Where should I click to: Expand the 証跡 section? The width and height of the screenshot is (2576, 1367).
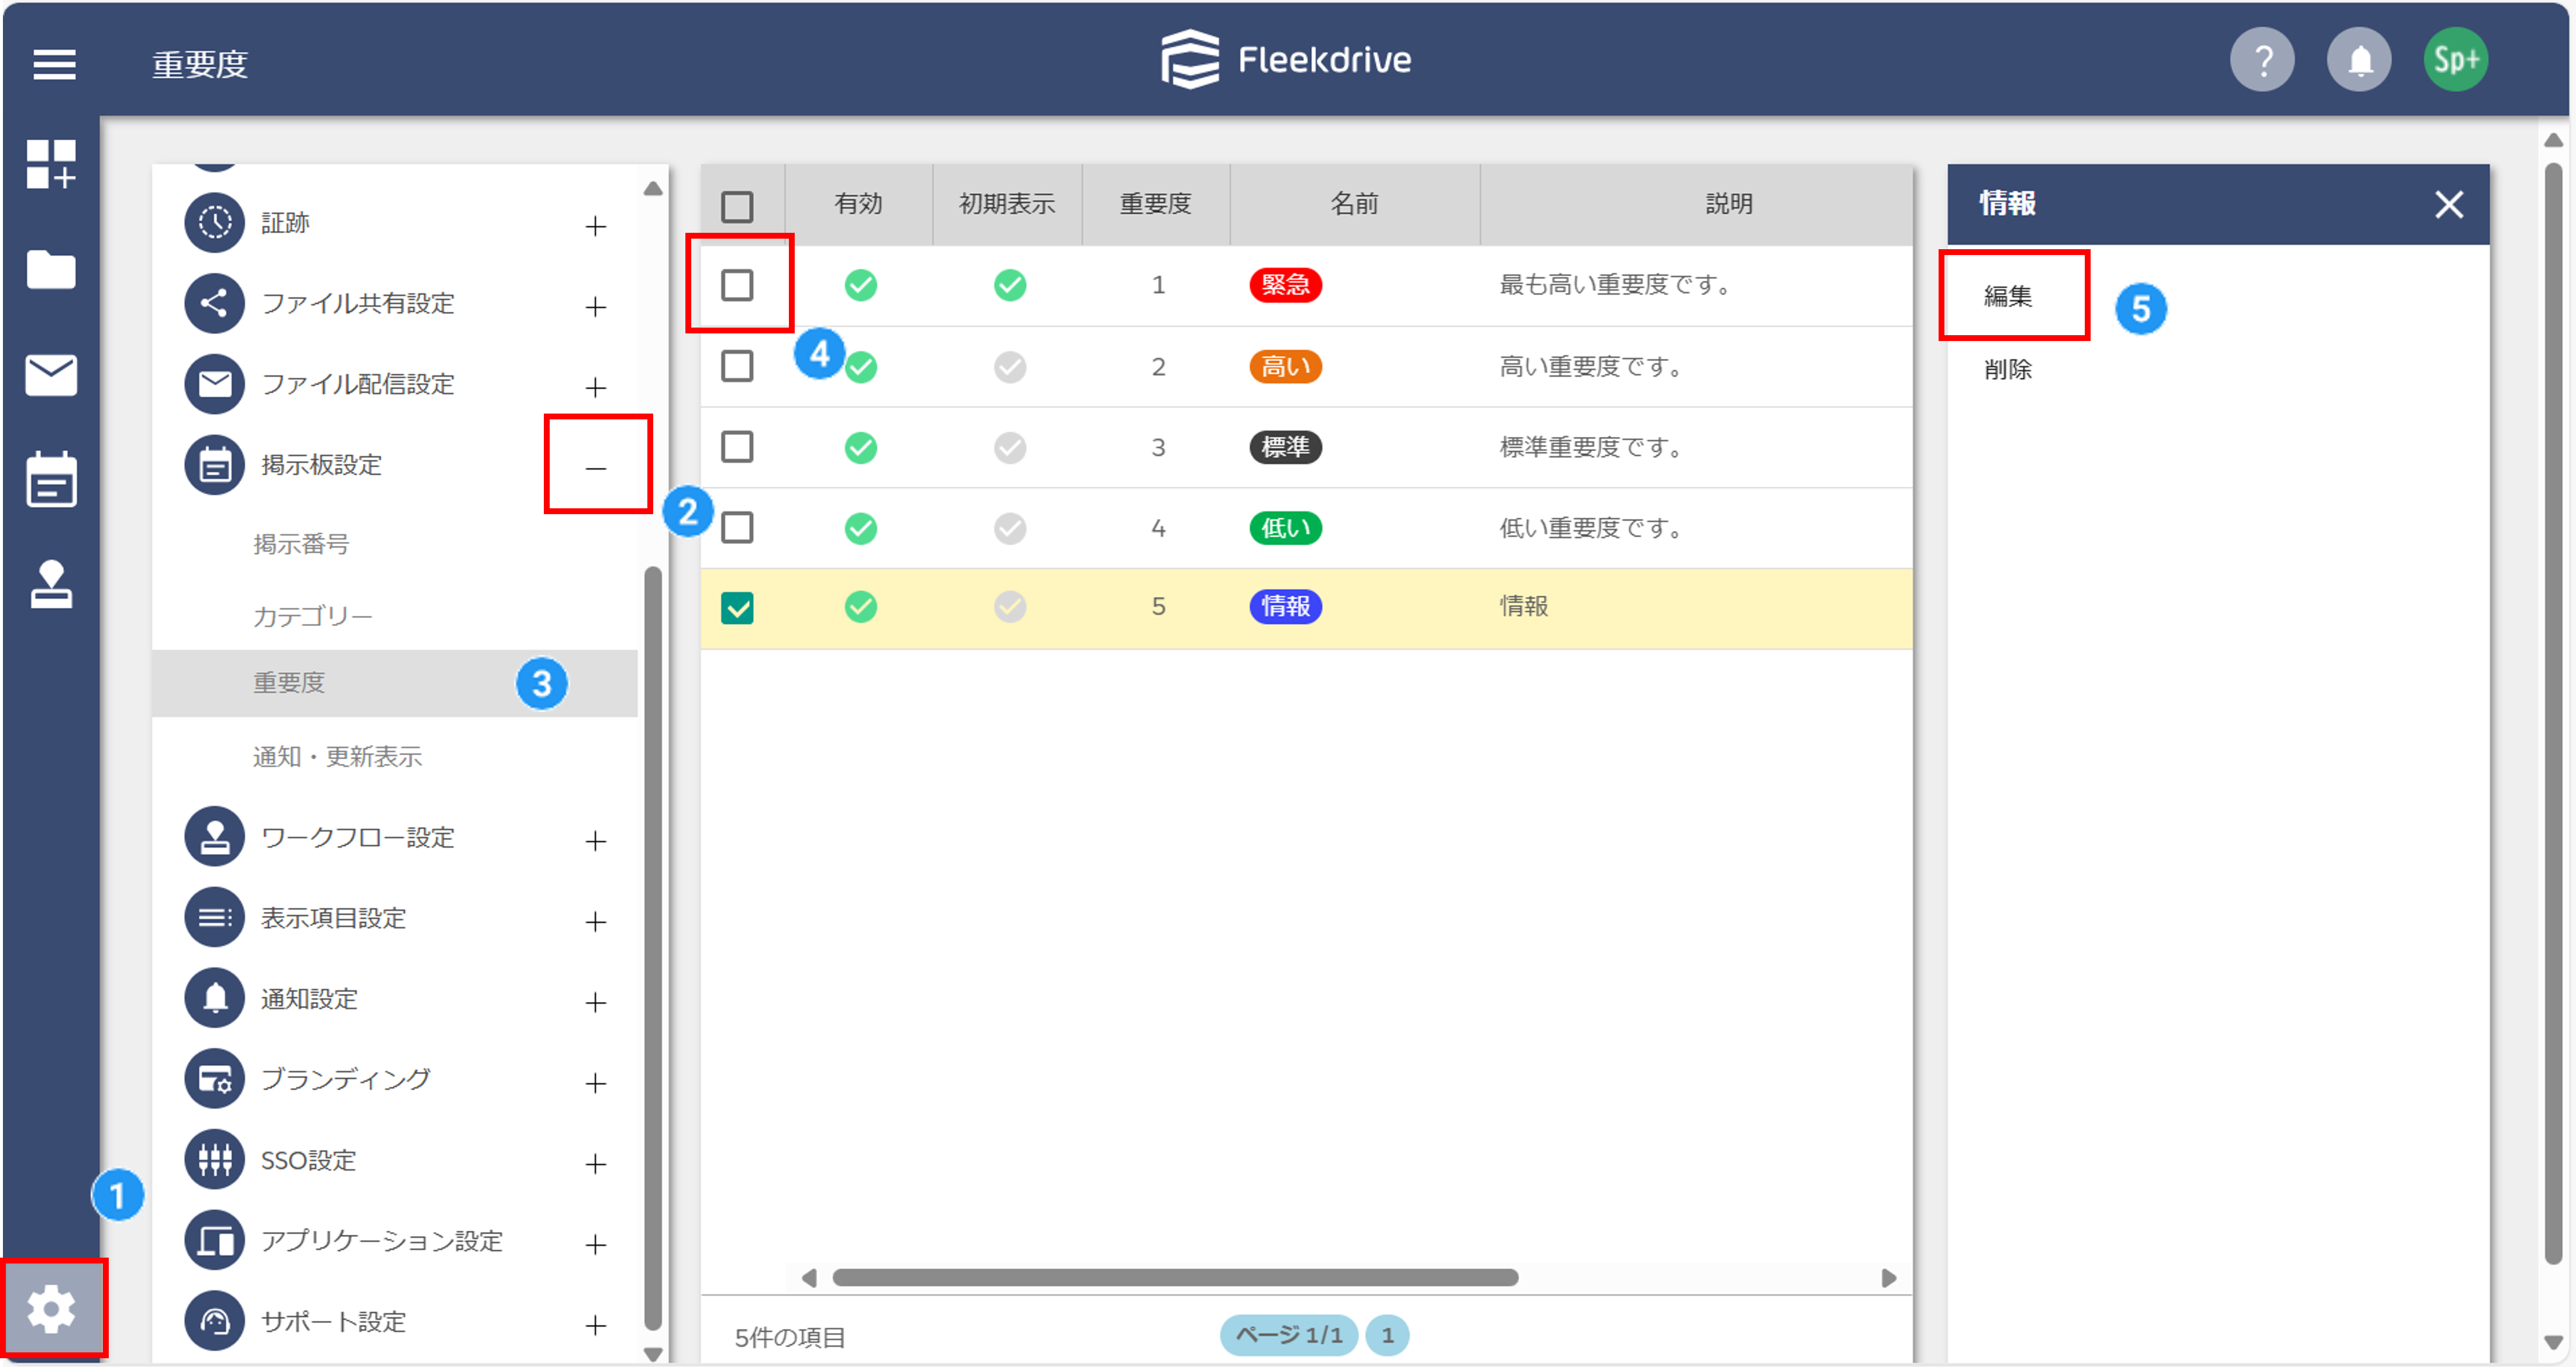(x=595, y=226)
